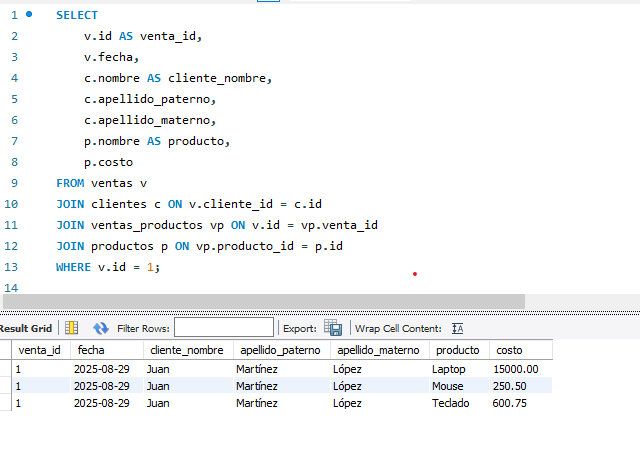This screenshot has width=640, height=449.
Task: Click the cliente_nombre column header
Action: point(188,350)
